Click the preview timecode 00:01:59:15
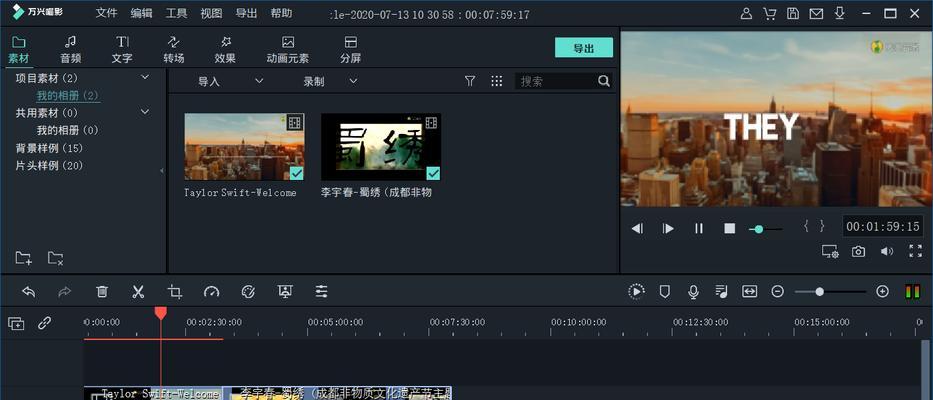 883,227
